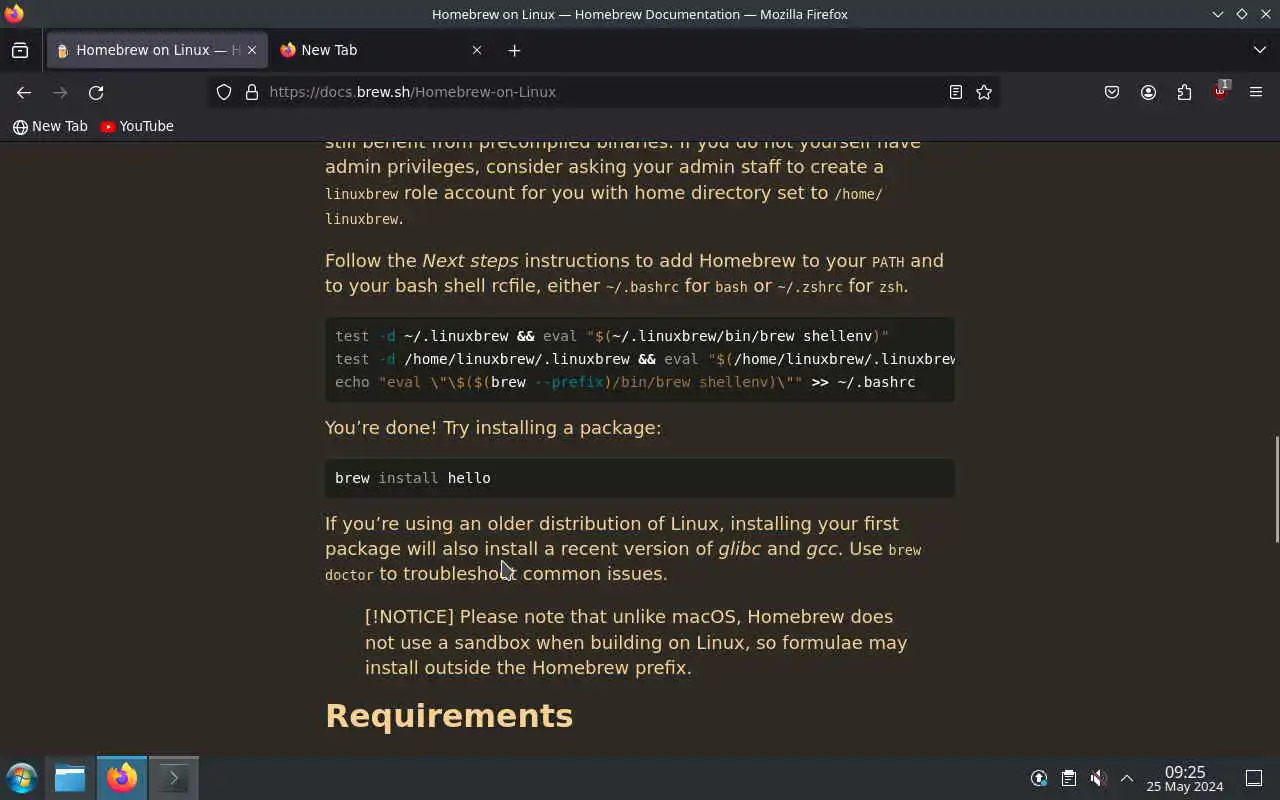Click inside the brew install hello code block
The height and width of the screenshot is (800, 1280).
pyautogui.click(x=640, y=478)
